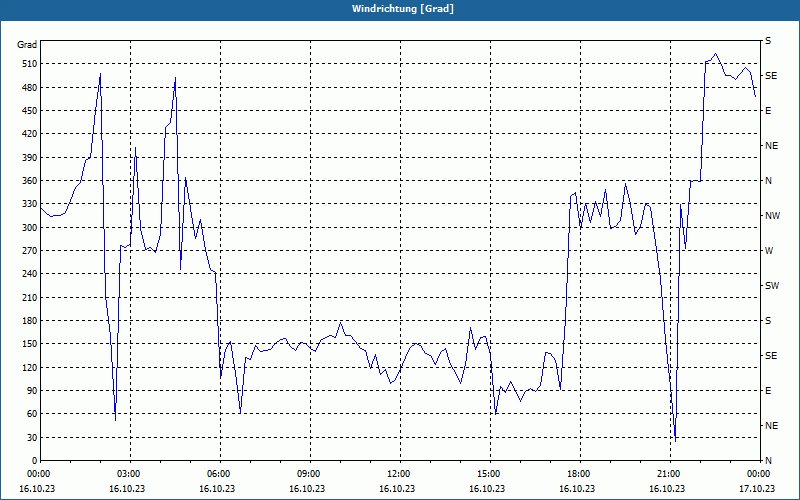Click the NW compass label
800x500 pixels.
(772, 216)
